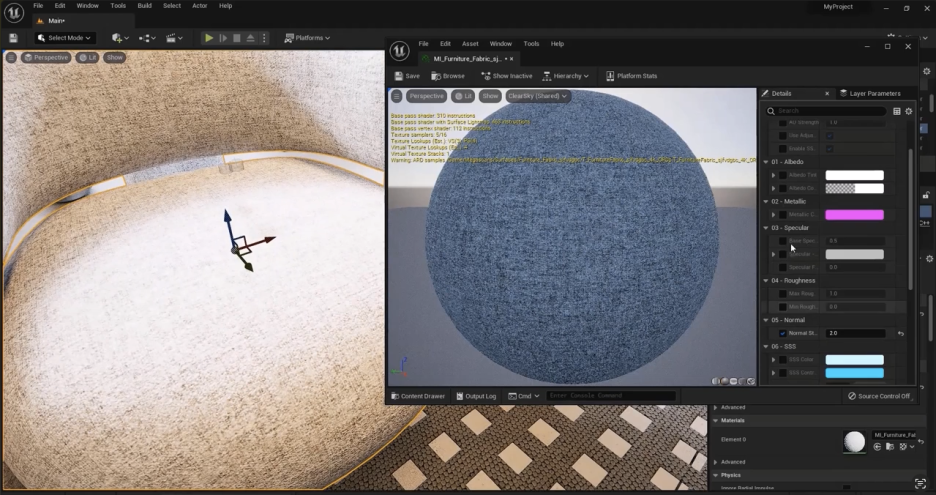The width and height of the screenshot is (936, 495).
Task: Open the Select Mode dropdown
Action: tap(64, 38)
